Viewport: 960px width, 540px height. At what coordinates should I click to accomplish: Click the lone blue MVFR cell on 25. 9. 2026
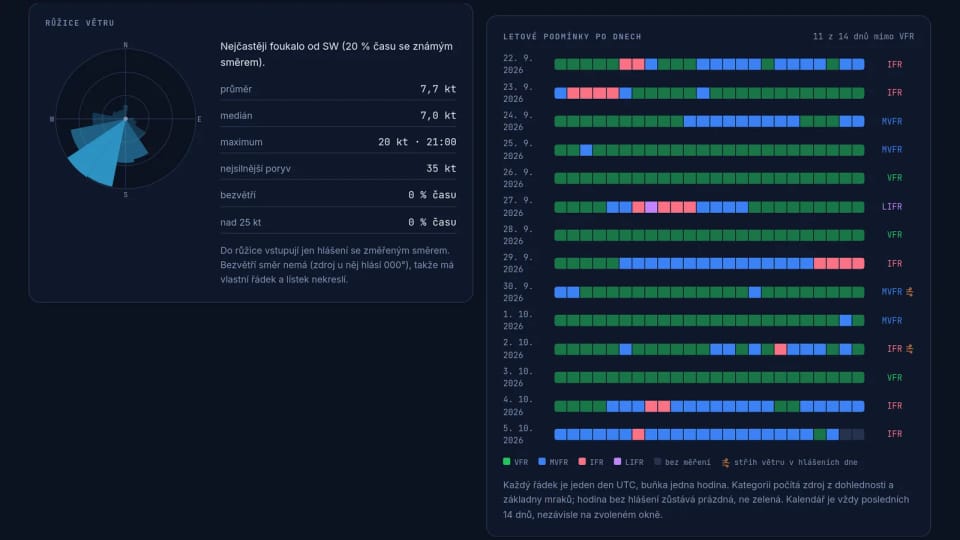coord(586,150)
